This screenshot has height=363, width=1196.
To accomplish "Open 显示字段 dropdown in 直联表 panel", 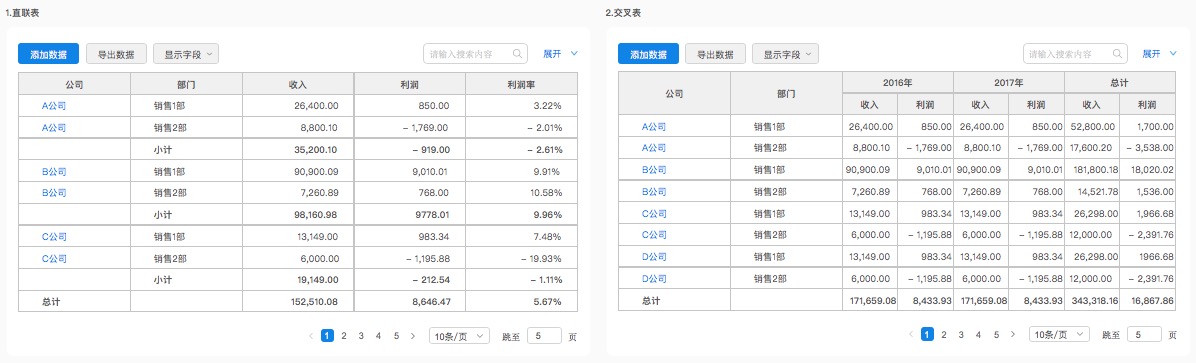I will [x=186, y=54].
